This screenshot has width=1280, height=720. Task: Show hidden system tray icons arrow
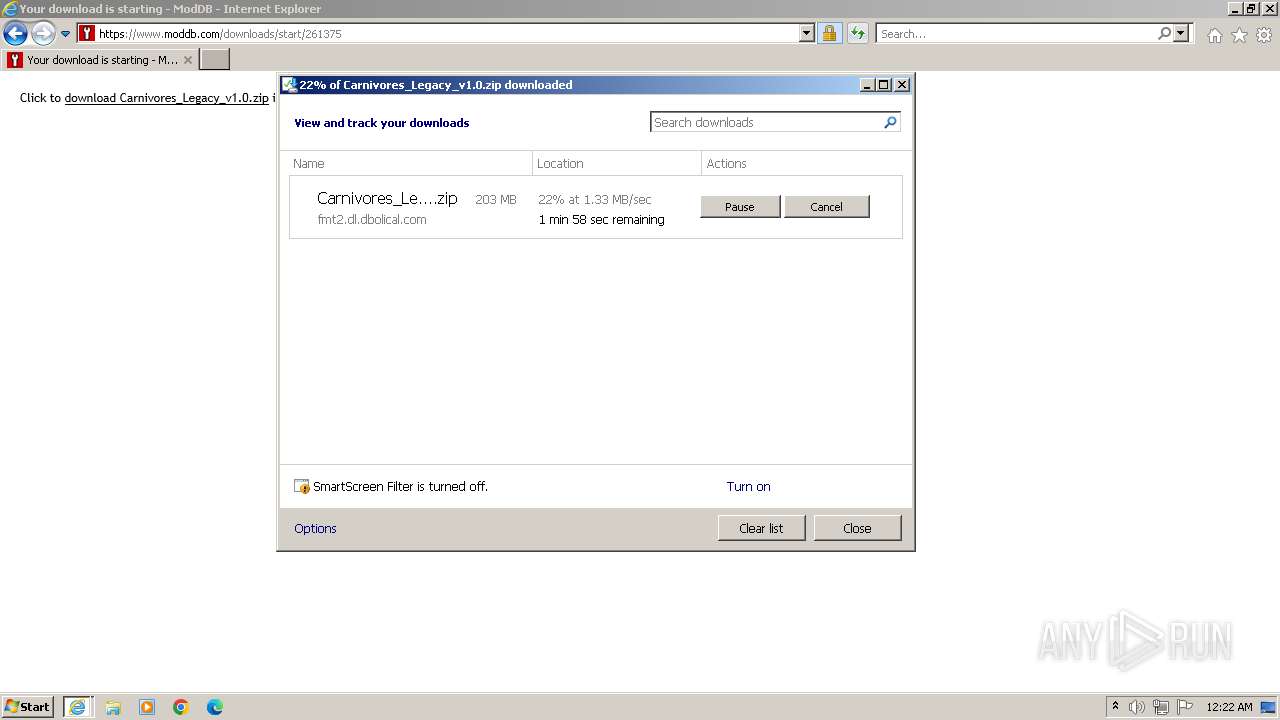[x=1116, y=707]
